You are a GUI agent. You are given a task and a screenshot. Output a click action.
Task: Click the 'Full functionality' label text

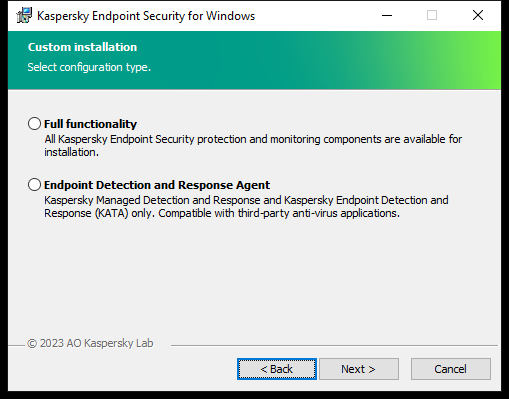tap(90, 124)
